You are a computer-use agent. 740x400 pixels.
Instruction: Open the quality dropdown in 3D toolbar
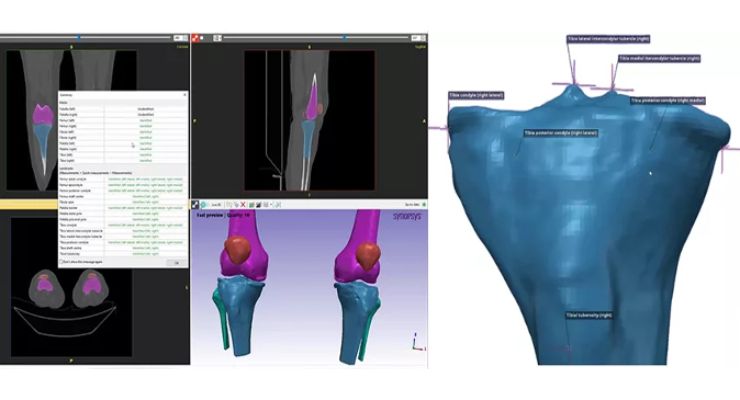[216, 205]
